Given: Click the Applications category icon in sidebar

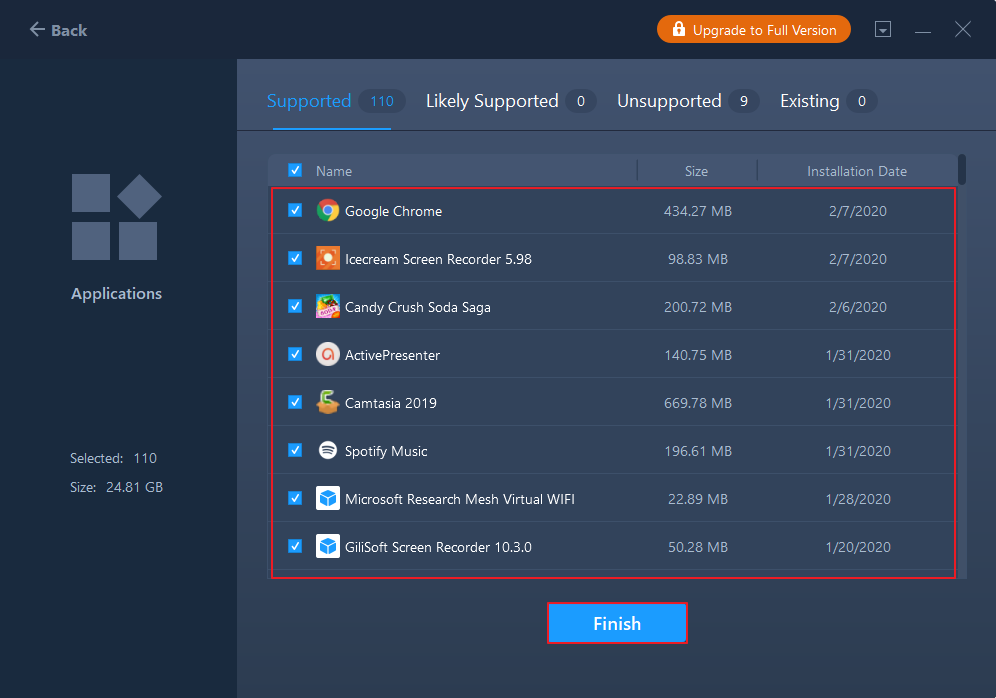Looking at the screenshot, I should pyautogui.click(x=116, y=217).
